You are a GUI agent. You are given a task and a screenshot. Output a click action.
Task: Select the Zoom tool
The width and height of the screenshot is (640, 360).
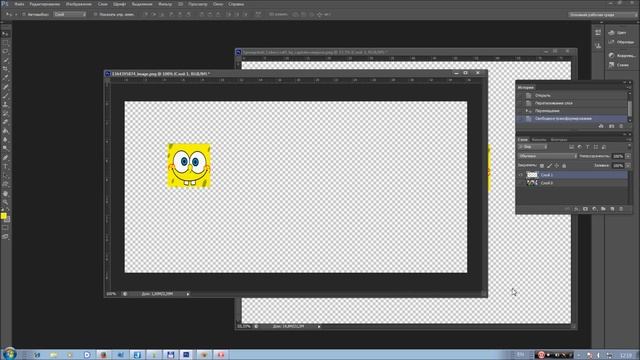(x=5, y=202)
